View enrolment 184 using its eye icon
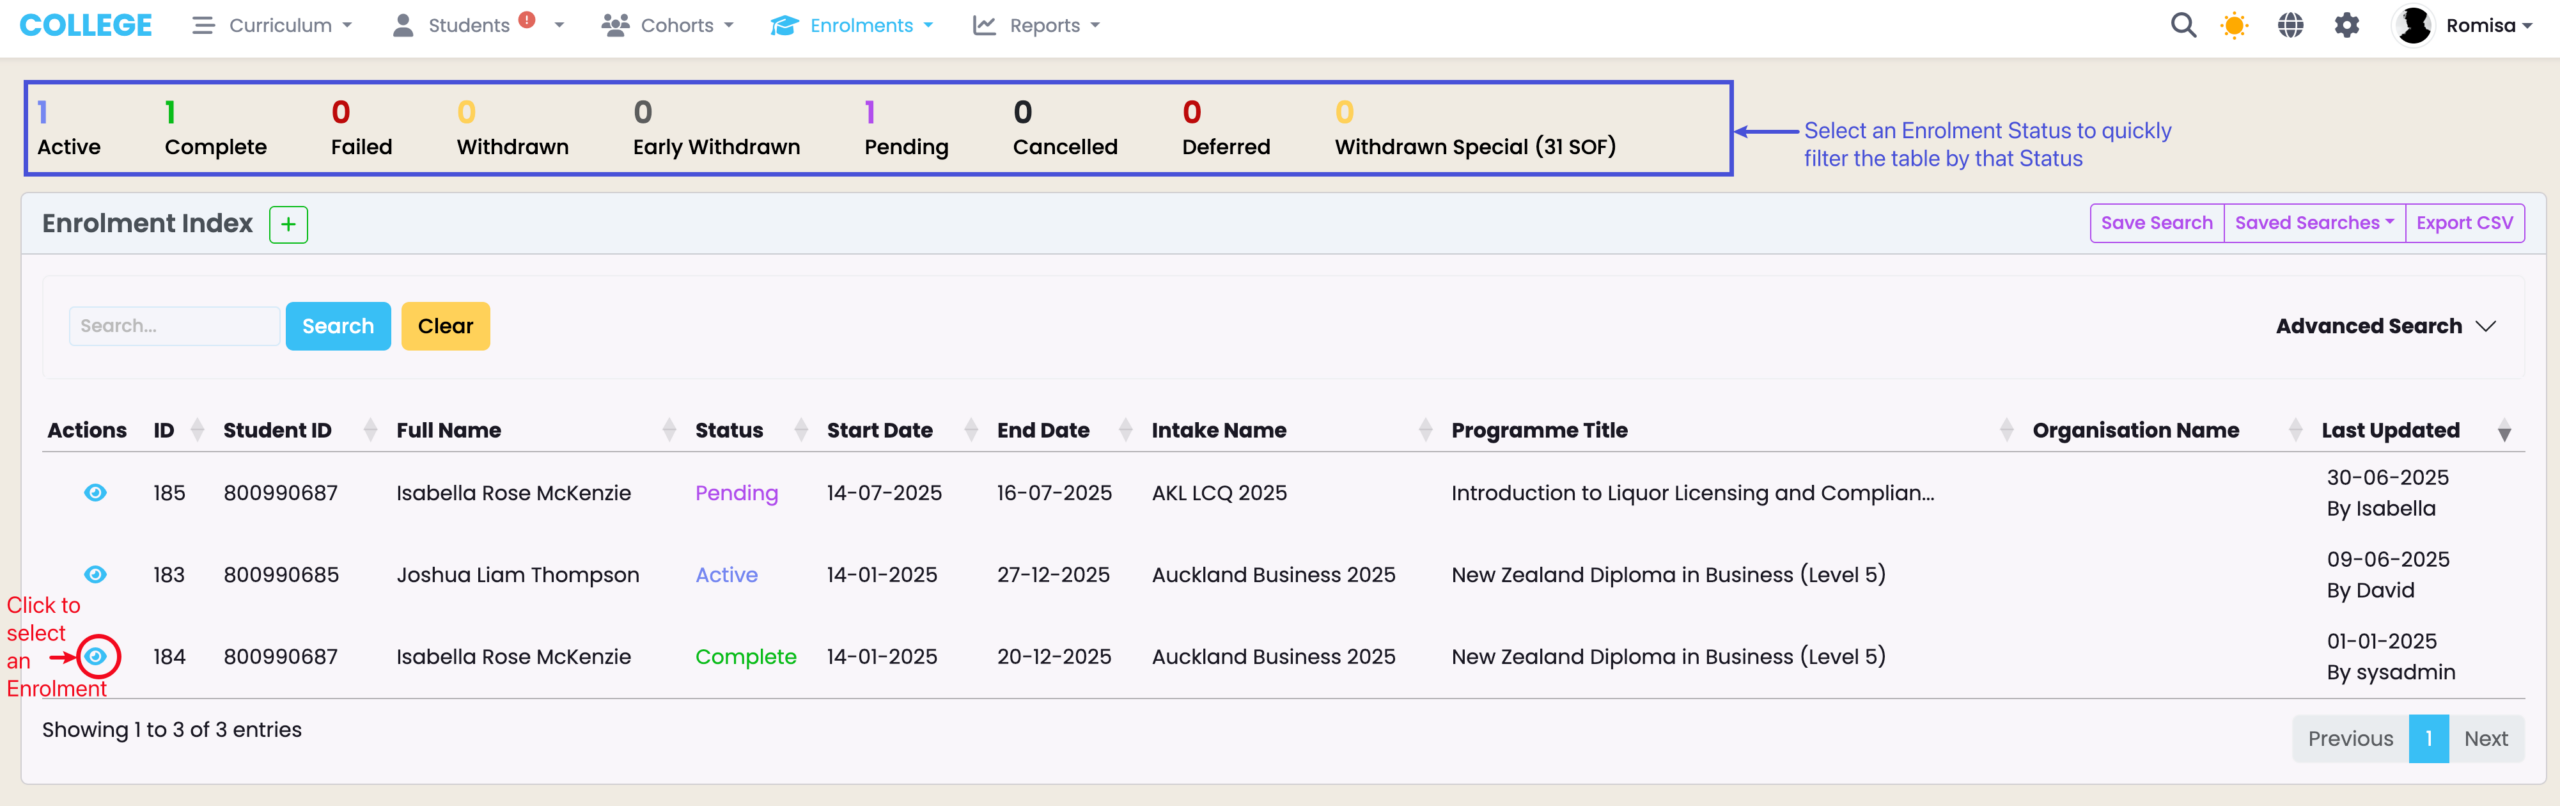 (96, 657)
